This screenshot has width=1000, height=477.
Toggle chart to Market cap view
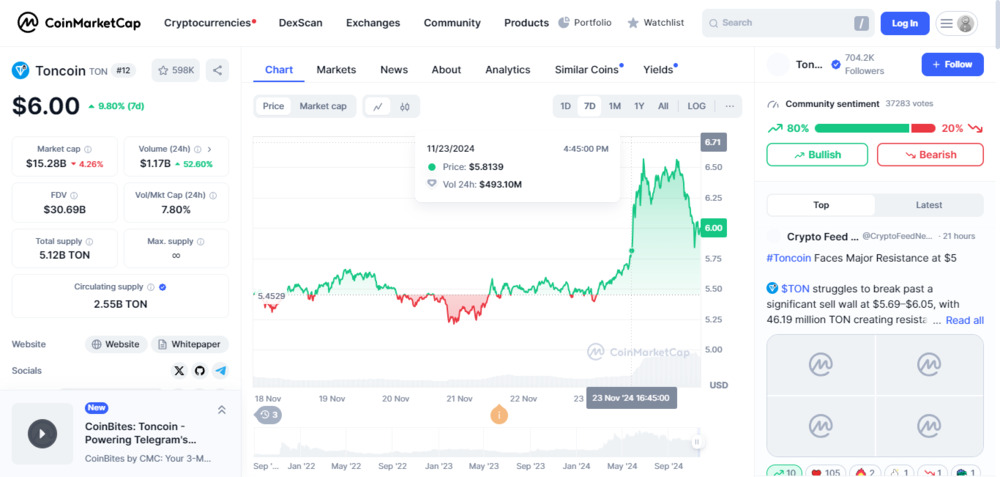tap(323, 106)
